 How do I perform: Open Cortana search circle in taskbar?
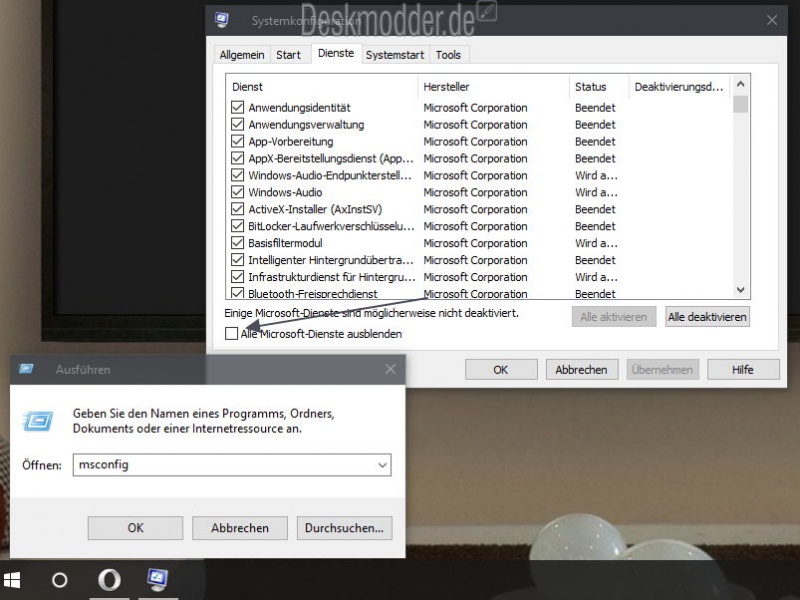click(59, 580)
